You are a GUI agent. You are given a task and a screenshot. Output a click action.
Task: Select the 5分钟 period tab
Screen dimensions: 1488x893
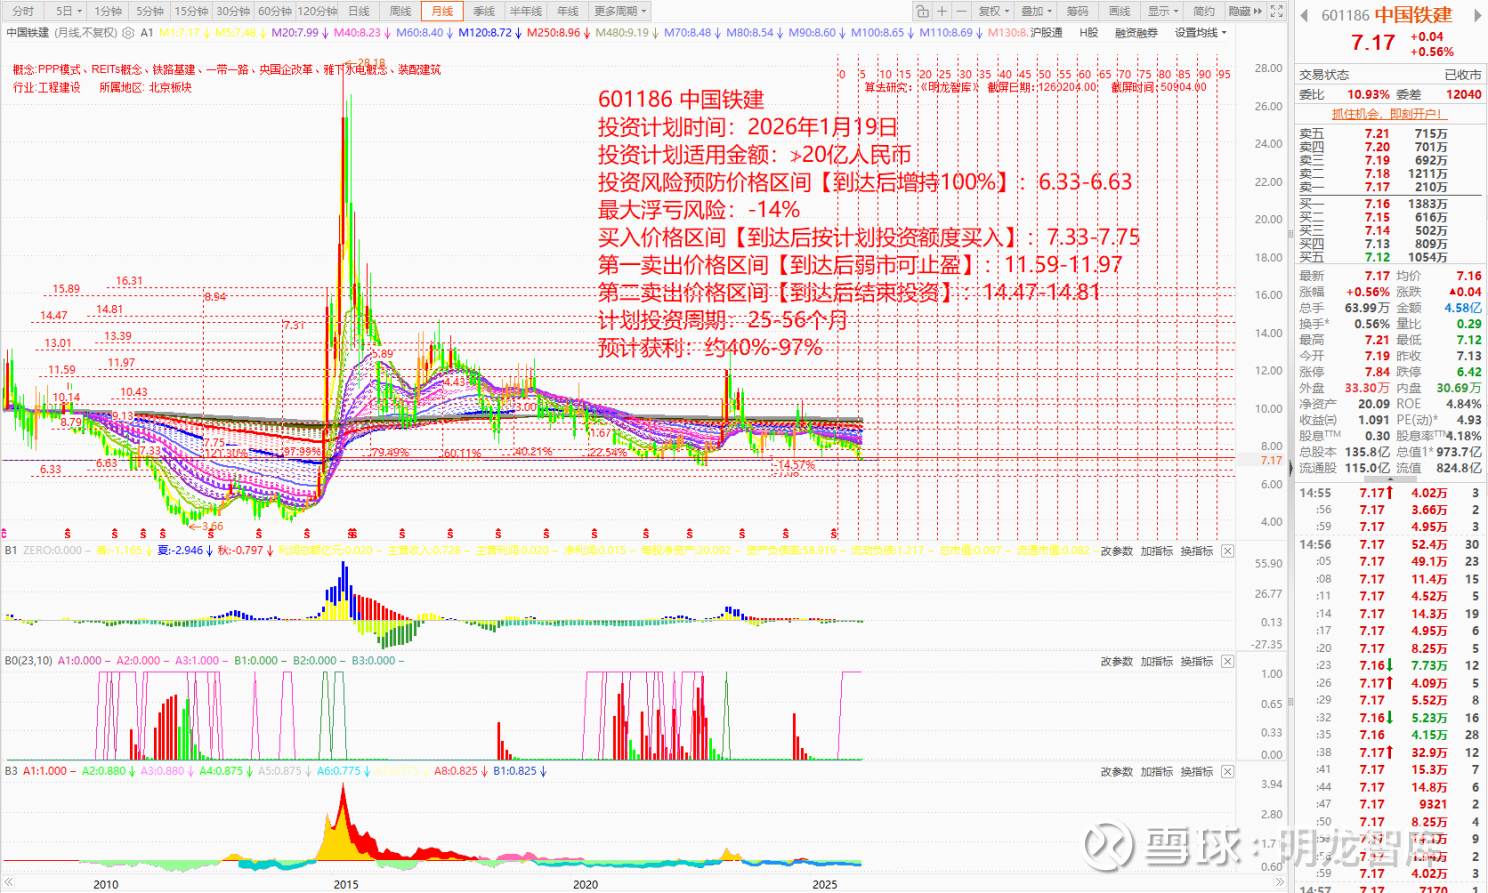[149, 11]
